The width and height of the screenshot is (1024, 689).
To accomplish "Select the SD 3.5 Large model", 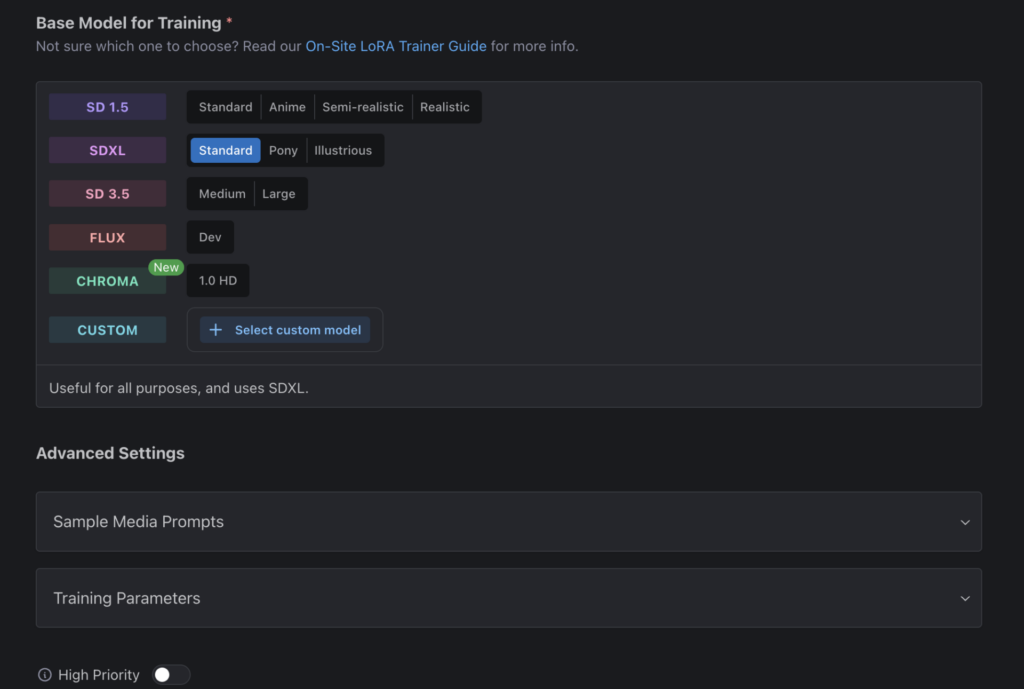I will tap(278, 194).
